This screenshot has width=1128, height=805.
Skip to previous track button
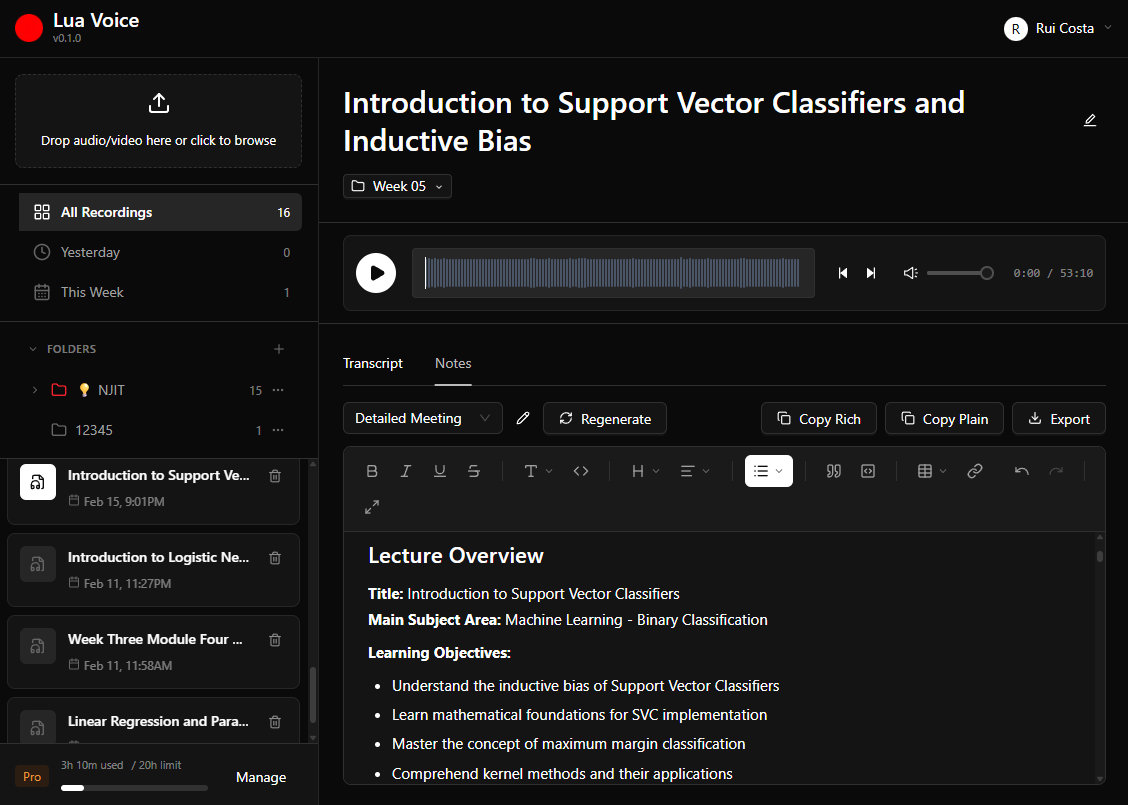pyautogui.click(x=843, y=273)
